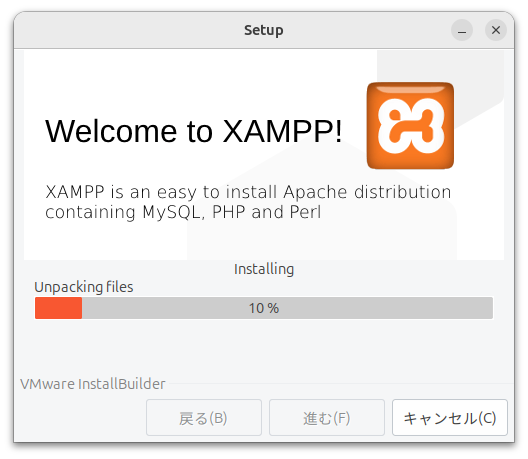Click the VMware InstallBuilder label

(93, 384)
